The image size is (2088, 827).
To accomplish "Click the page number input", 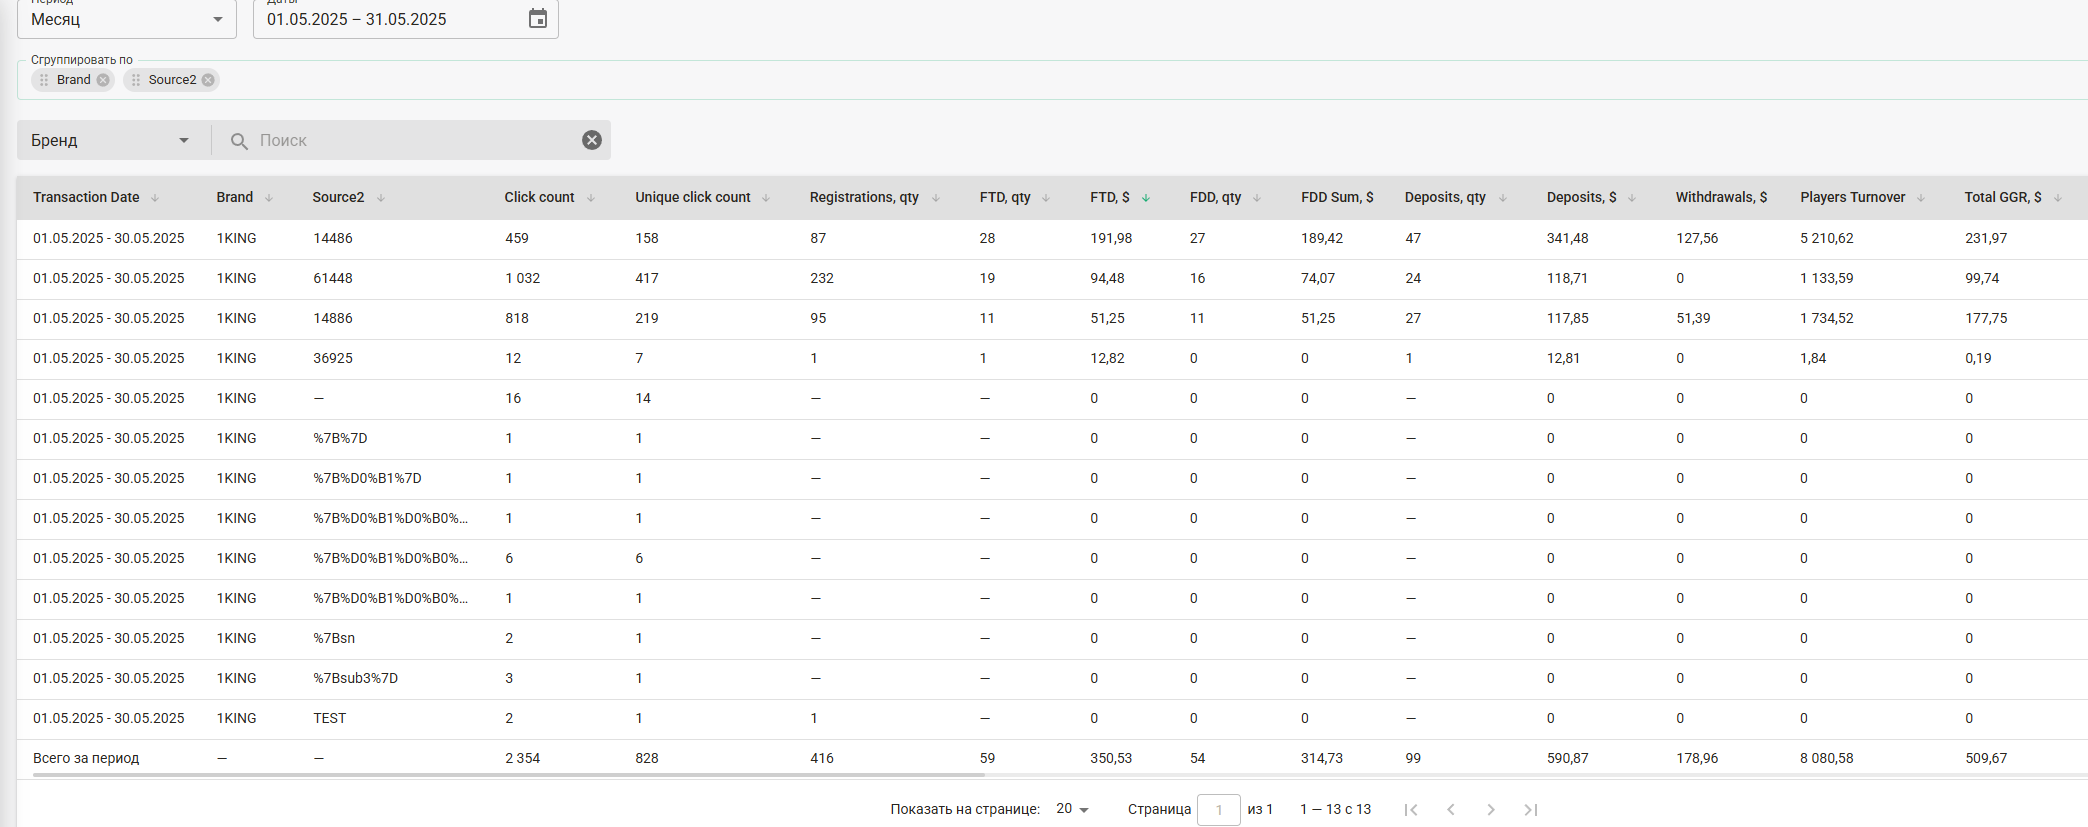I will (1219, 810).
